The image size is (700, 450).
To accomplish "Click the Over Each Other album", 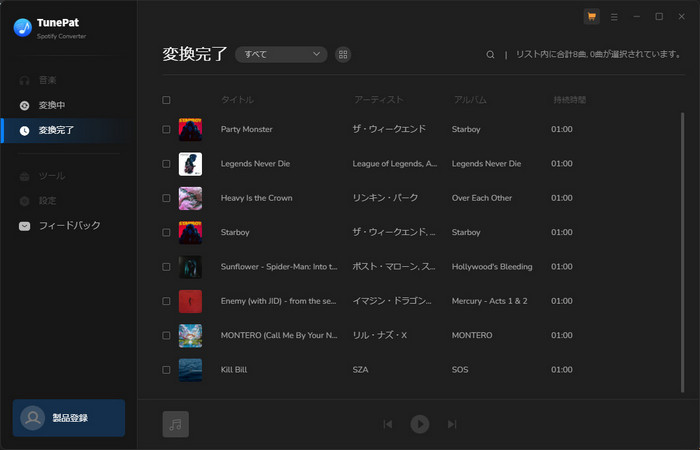I will click(482, 198).
